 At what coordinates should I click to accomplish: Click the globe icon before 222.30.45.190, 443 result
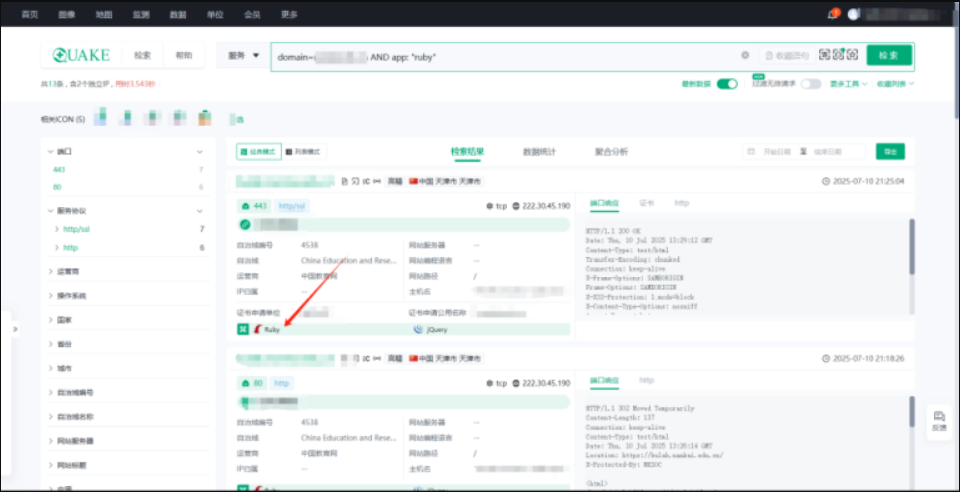[516, 206]
